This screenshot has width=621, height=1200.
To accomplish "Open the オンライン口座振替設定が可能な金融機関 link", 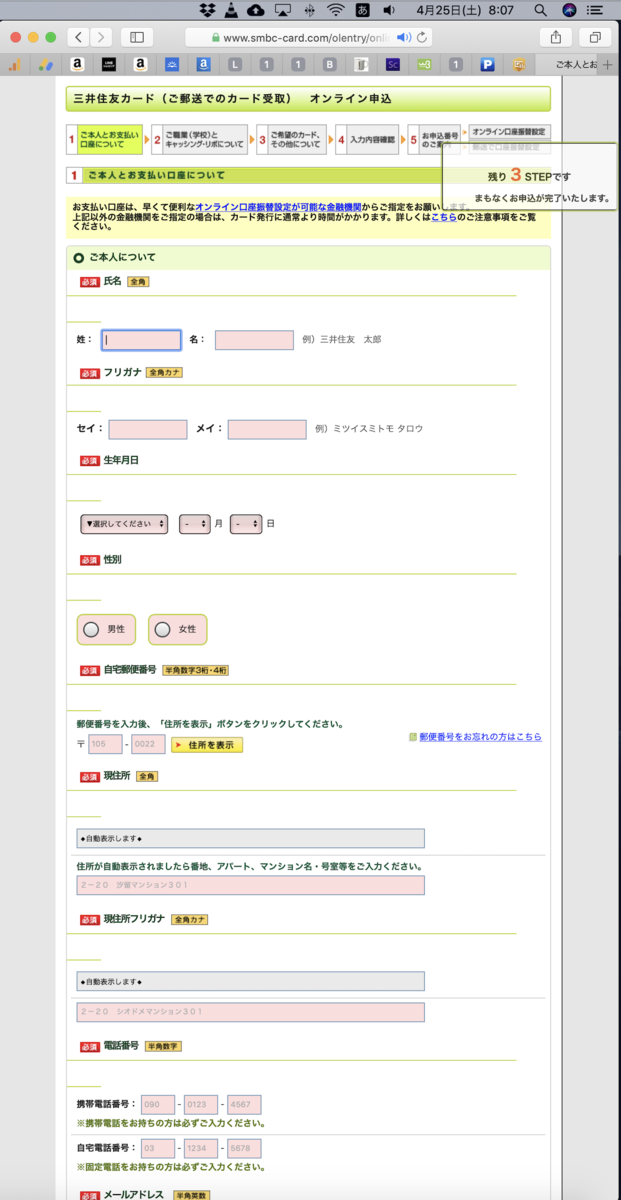I will [x=278, y=207].
